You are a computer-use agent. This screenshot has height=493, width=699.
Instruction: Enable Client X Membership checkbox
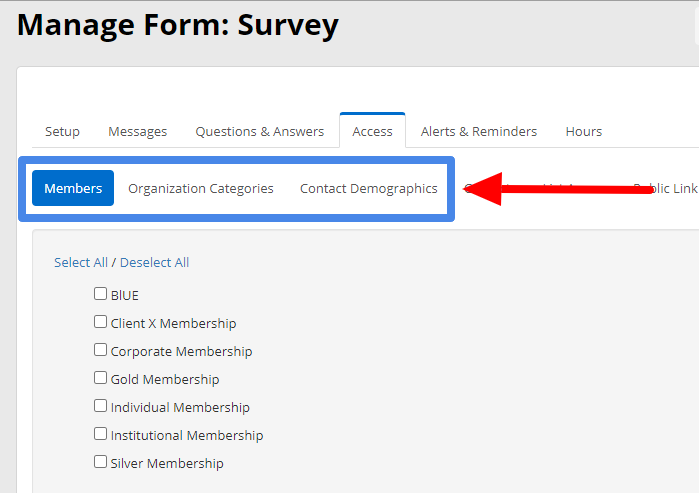100,322
